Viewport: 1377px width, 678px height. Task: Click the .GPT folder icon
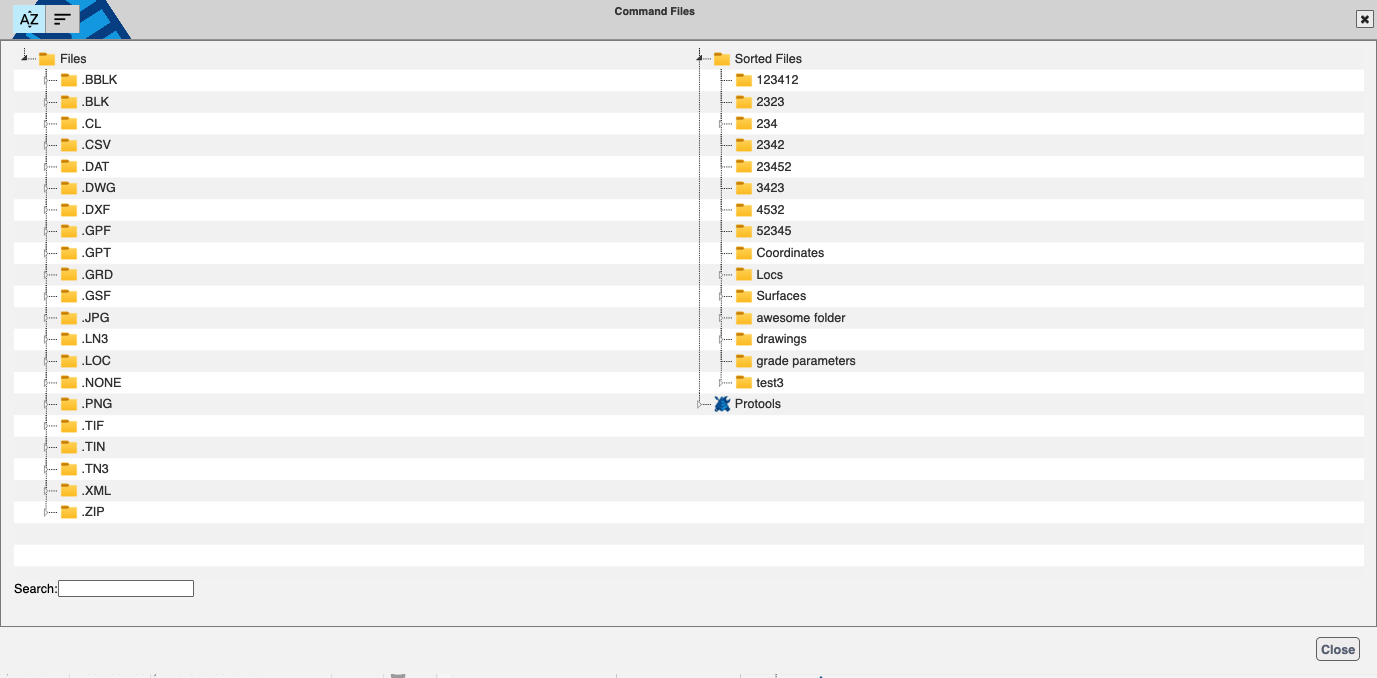(69, 253)
